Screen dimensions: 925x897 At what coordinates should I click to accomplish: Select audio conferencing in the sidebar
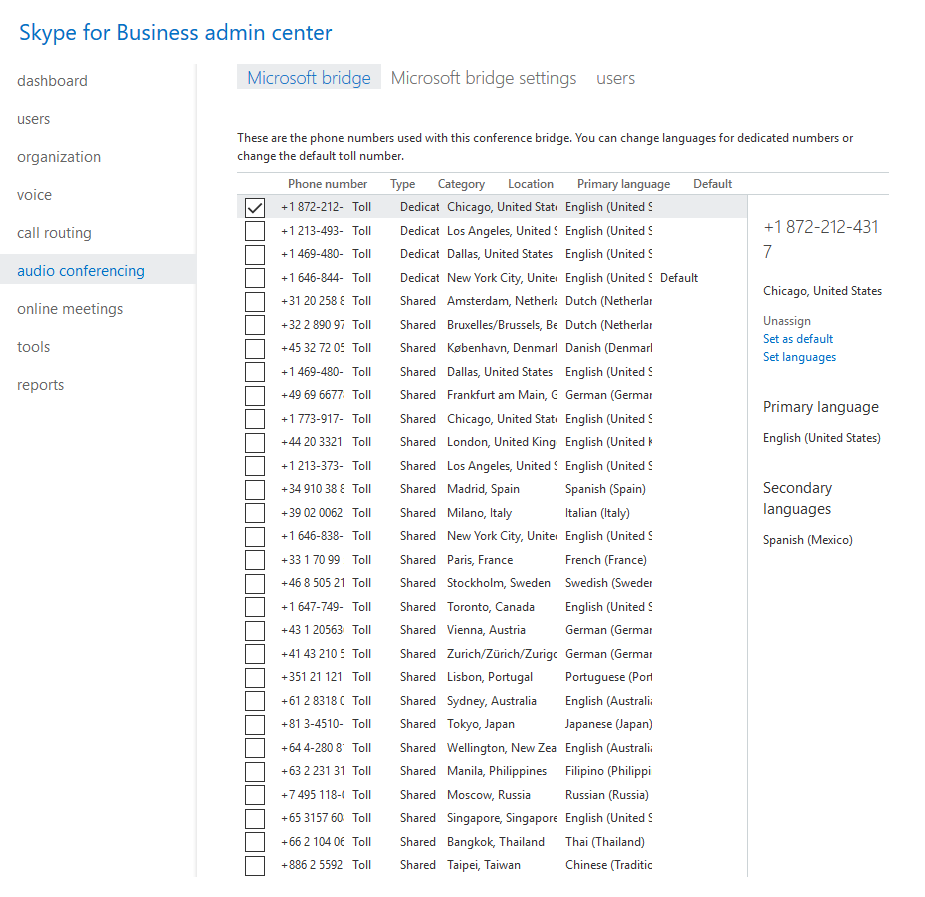[81, 271]
